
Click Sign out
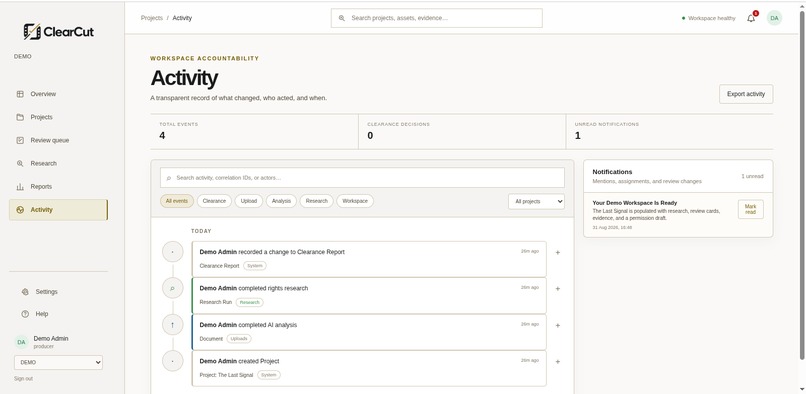23,379
